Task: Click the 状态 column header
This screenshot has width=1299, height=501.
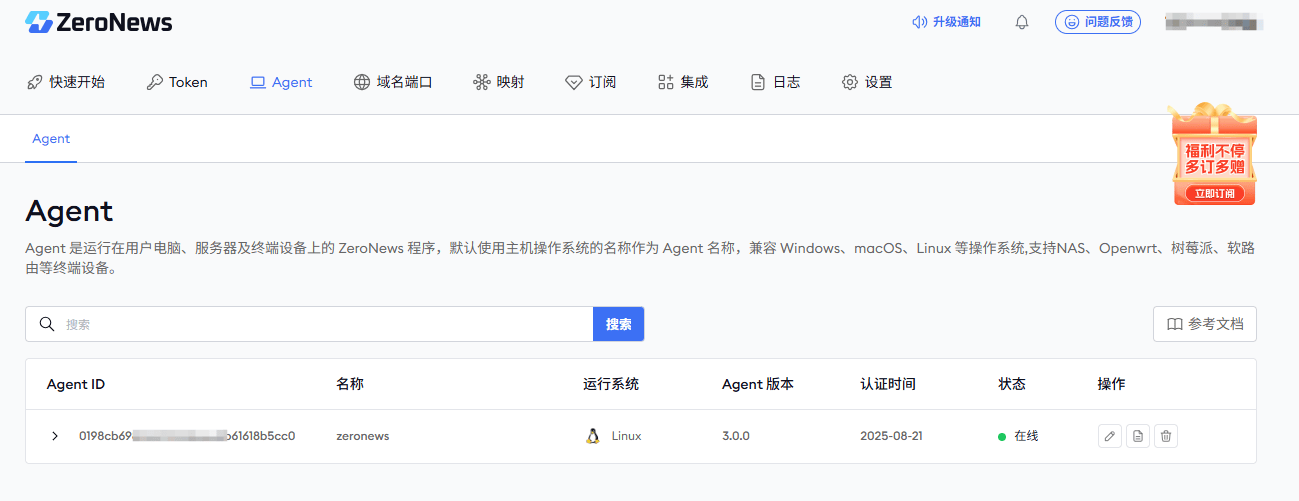Action: pos(1012,384)
